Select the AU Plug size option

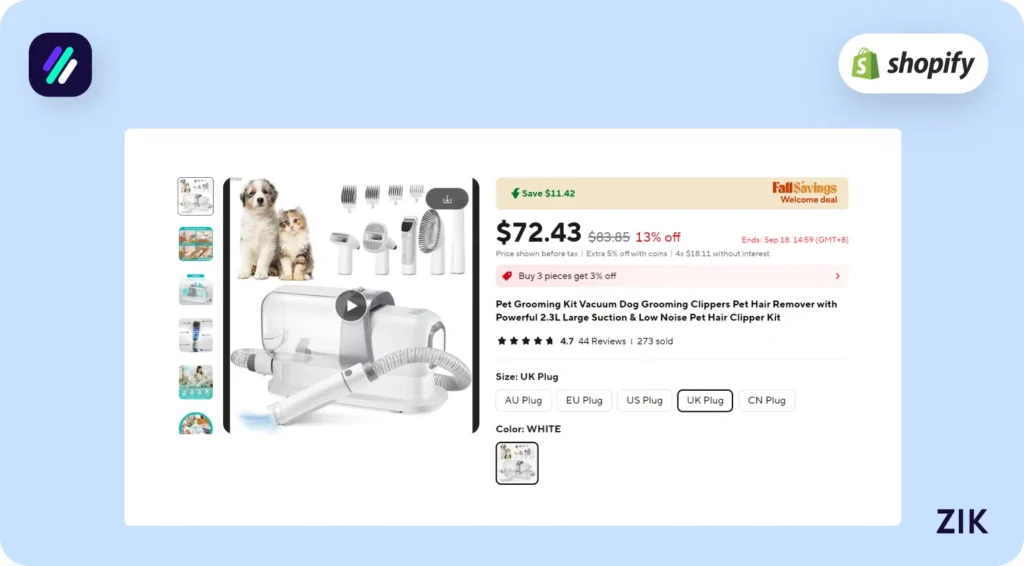tap(523, 400)
